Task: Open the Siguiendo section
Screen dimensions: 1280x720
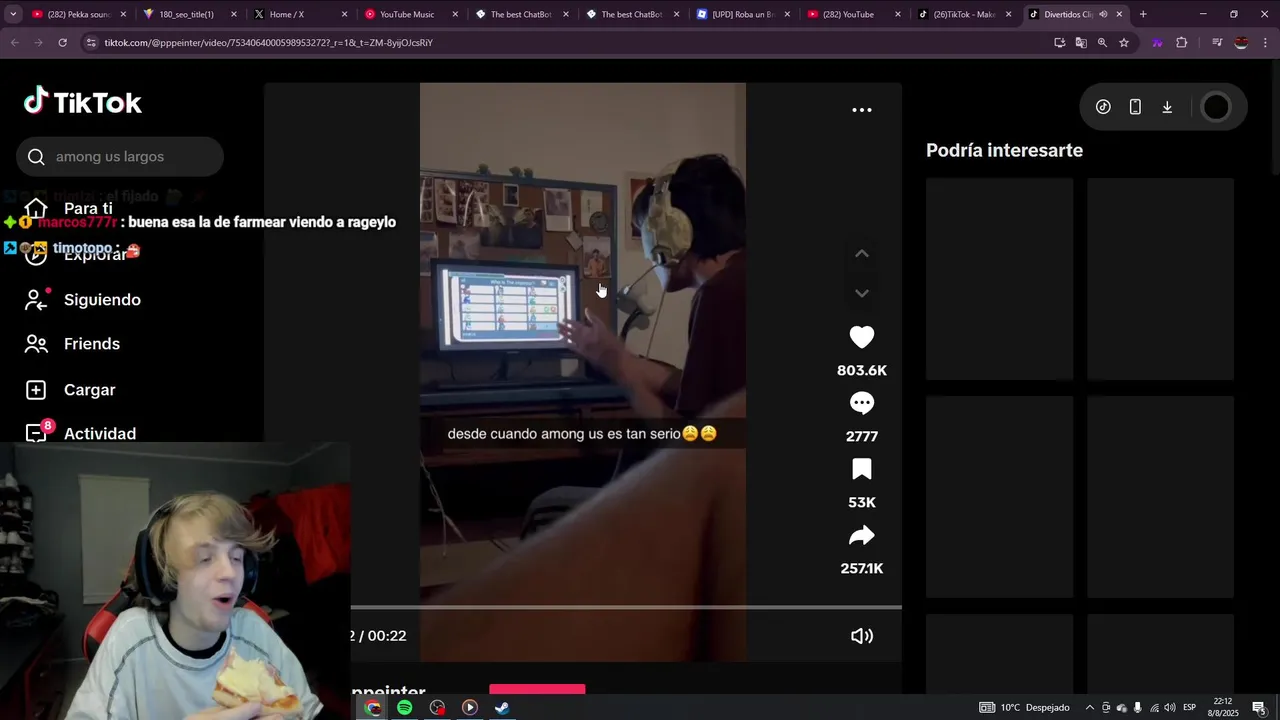Action: (83, 300)
